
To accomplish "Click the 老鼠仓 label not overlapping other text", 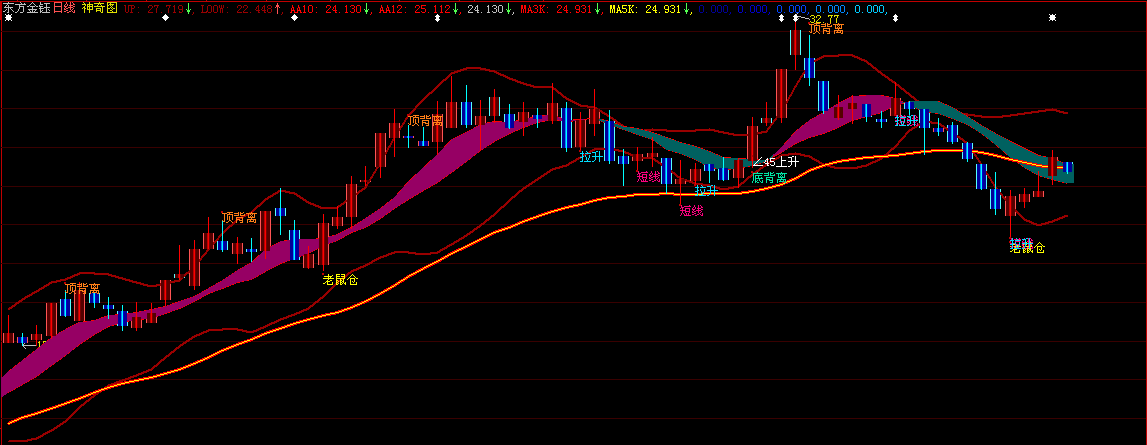I will point(340,279).
